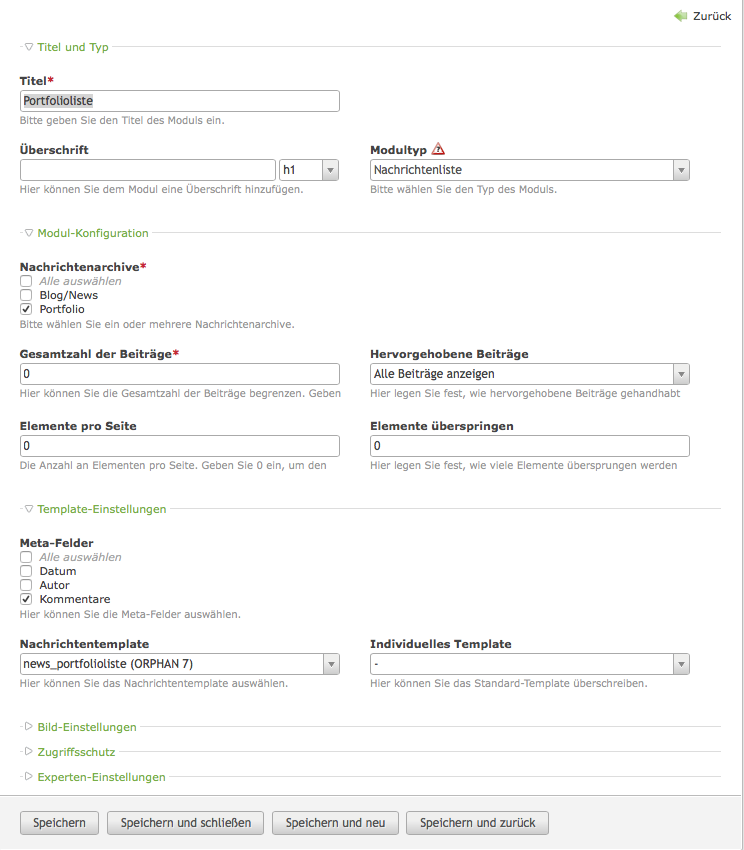Image resolution: width=744 pixels, height=850 pixels.
Task: Focus the Überschrift text field
Action: 147,170
